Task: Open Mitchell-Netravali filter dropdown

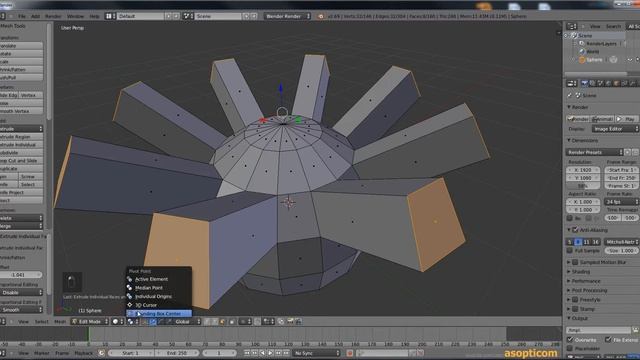Action: pos(621,242)
